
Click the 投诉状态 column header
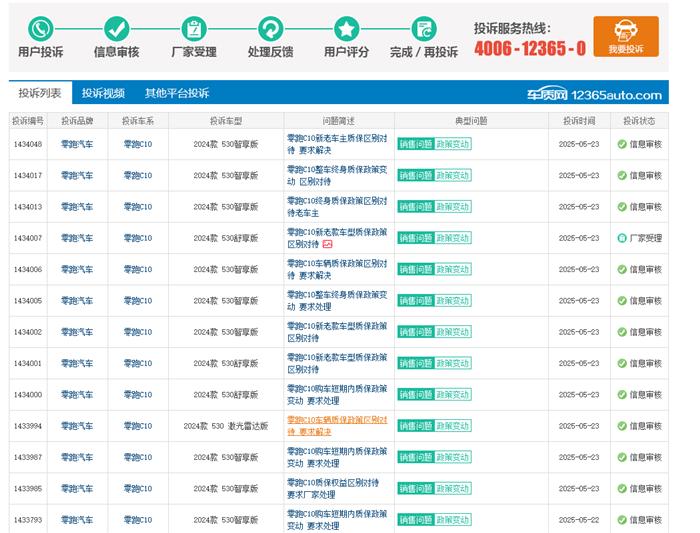[x=639, y=121]
